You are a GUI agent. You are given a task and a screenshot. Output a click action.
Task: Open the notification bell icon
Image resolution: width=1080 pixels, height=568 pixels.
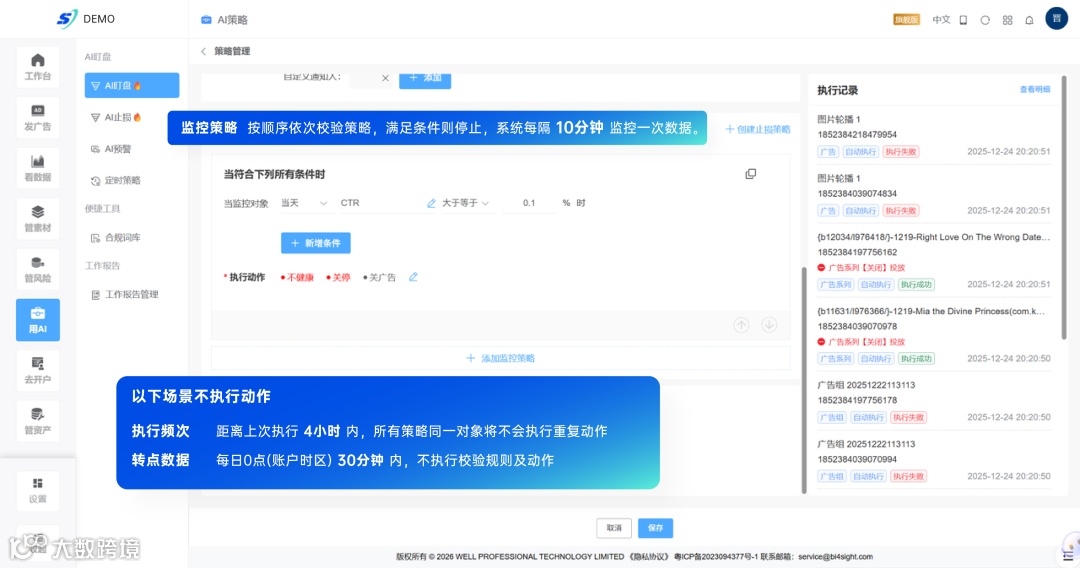pyautogui.click(x=1029, y=20)
